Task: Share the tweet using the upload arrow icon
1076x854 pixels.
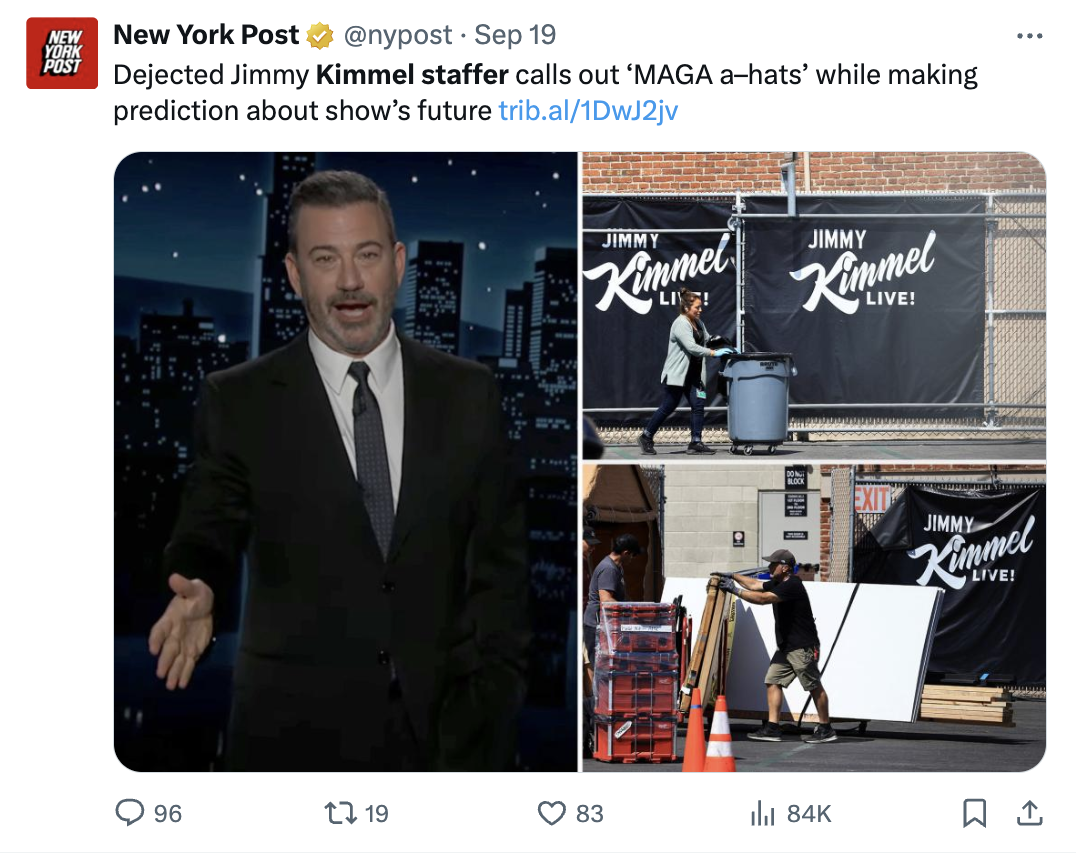Action: (x=1029, y=813)
